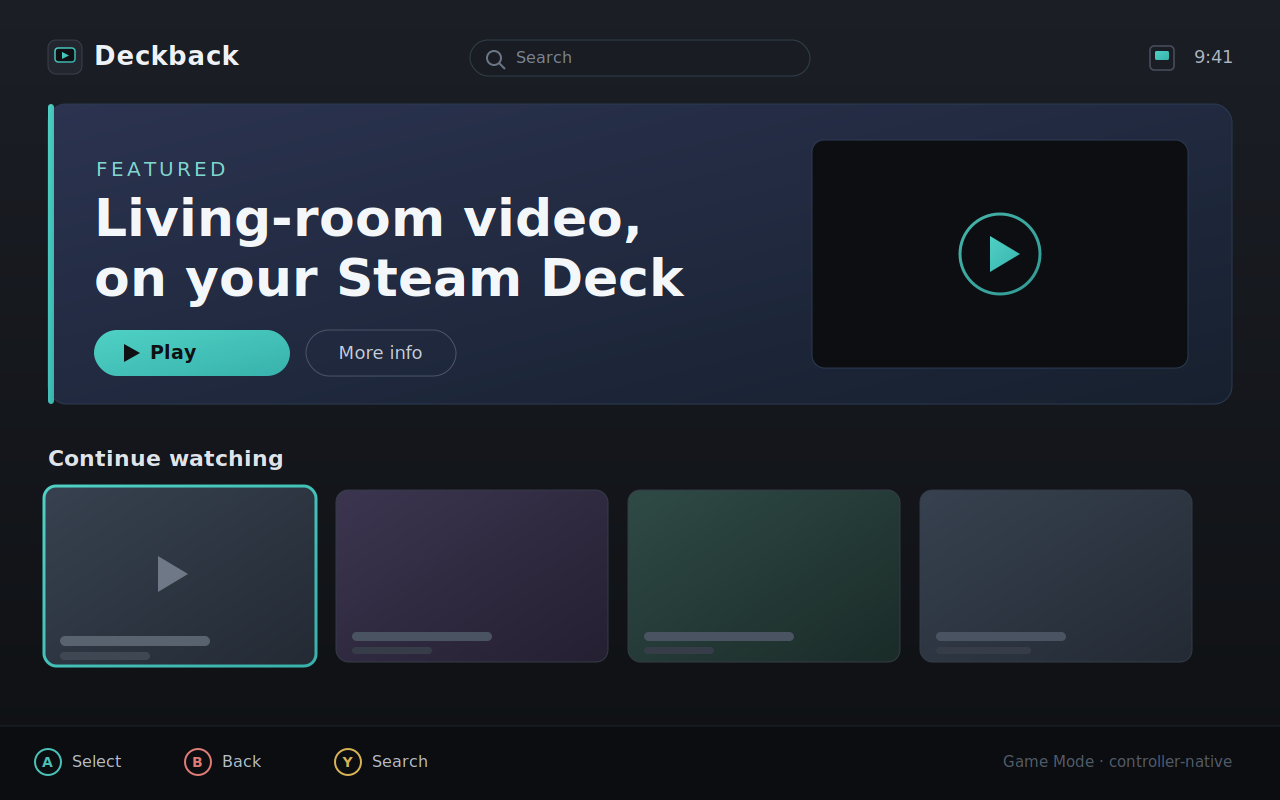
Task: Click the footer Search label
Action: point(400,762)
